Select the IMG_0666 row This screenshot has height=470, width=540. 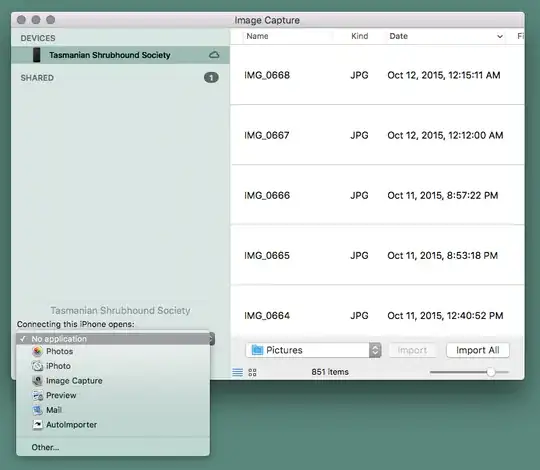tap(377, 195)
